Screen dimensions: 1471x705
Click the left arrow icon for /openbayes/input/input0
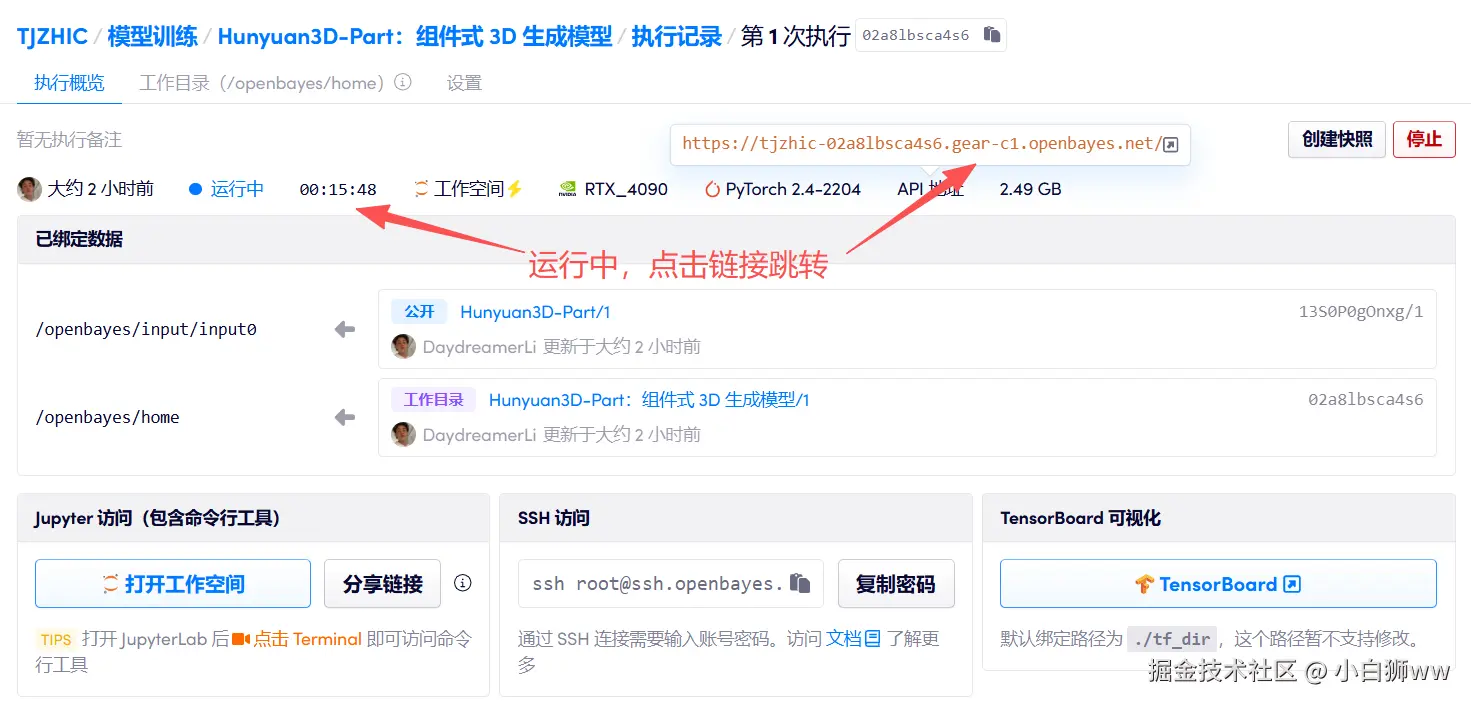pyautogui.click(x=345, y=329)
